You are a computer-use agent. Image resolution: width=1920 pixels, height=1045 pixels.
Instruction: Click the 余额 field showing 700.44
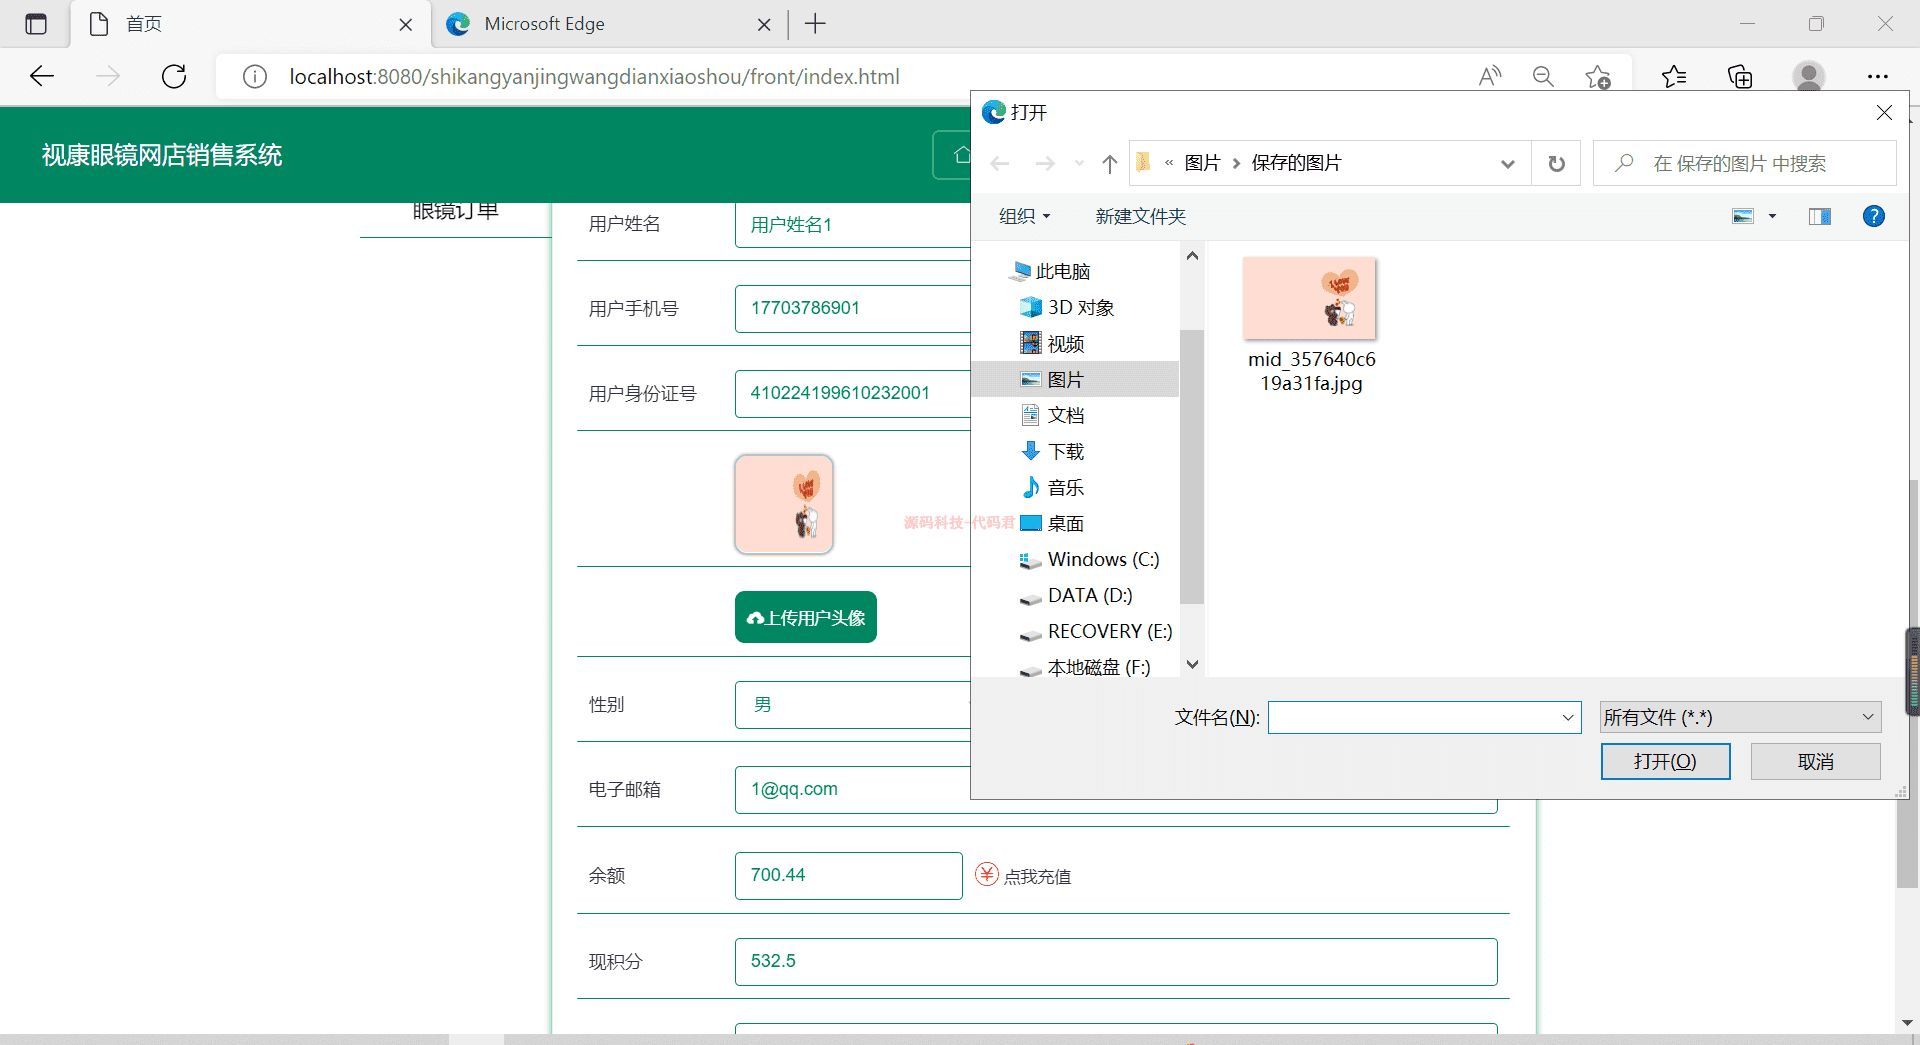pos(848,875)
